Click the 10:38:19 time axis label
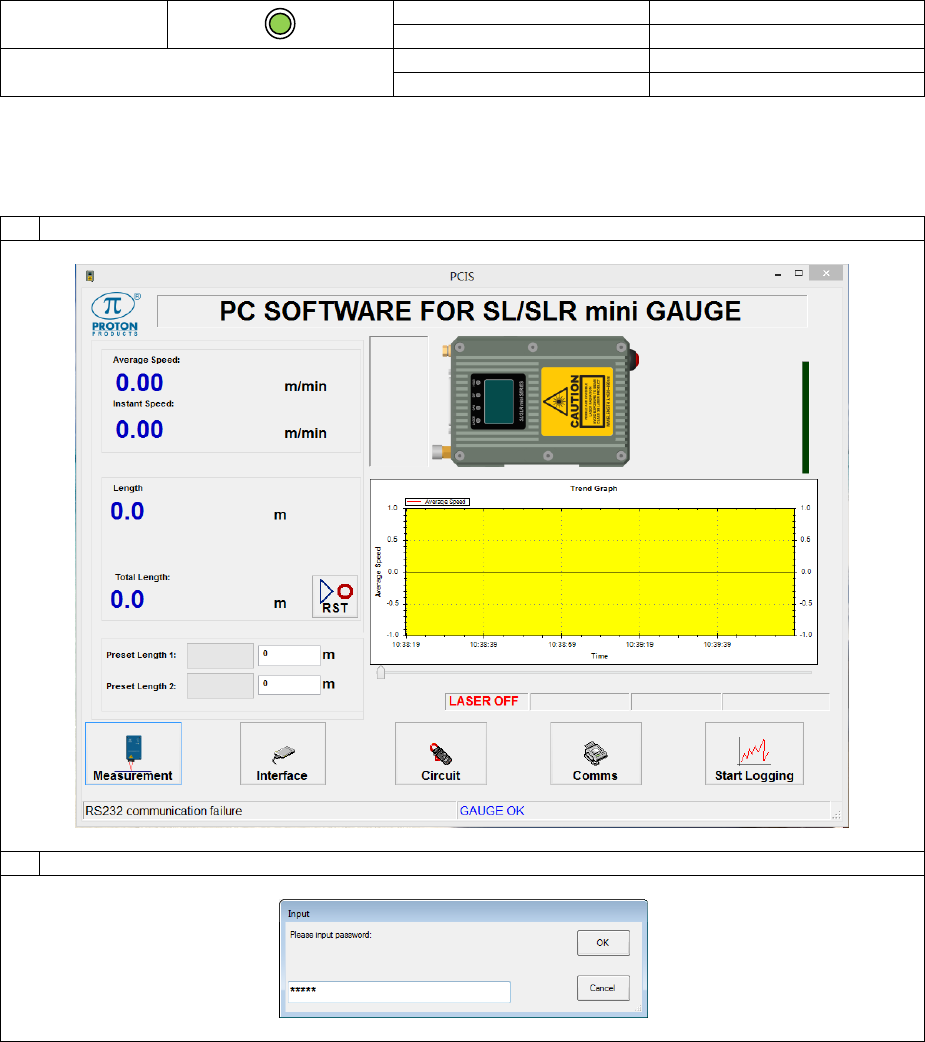The image size is (925, 1042). tap(406, 644)
